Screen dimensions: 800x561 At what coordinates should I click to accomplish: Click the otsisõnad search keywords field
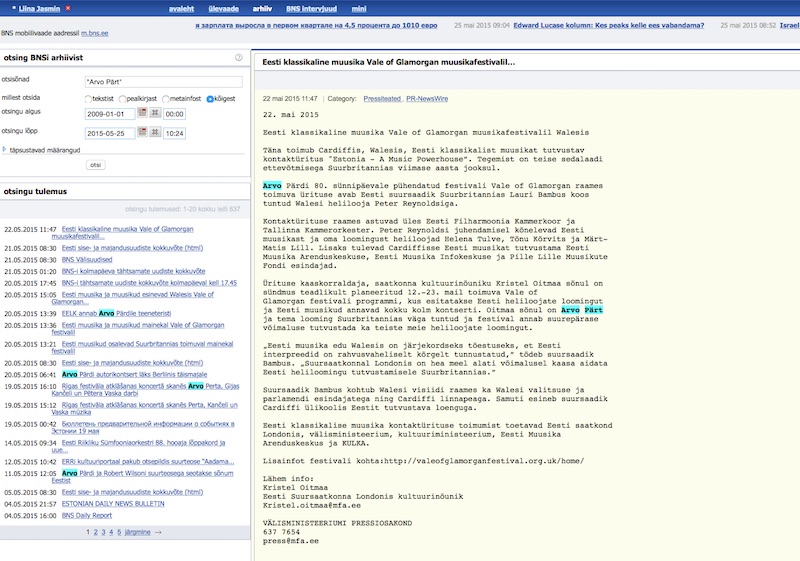tap(163, 82)
